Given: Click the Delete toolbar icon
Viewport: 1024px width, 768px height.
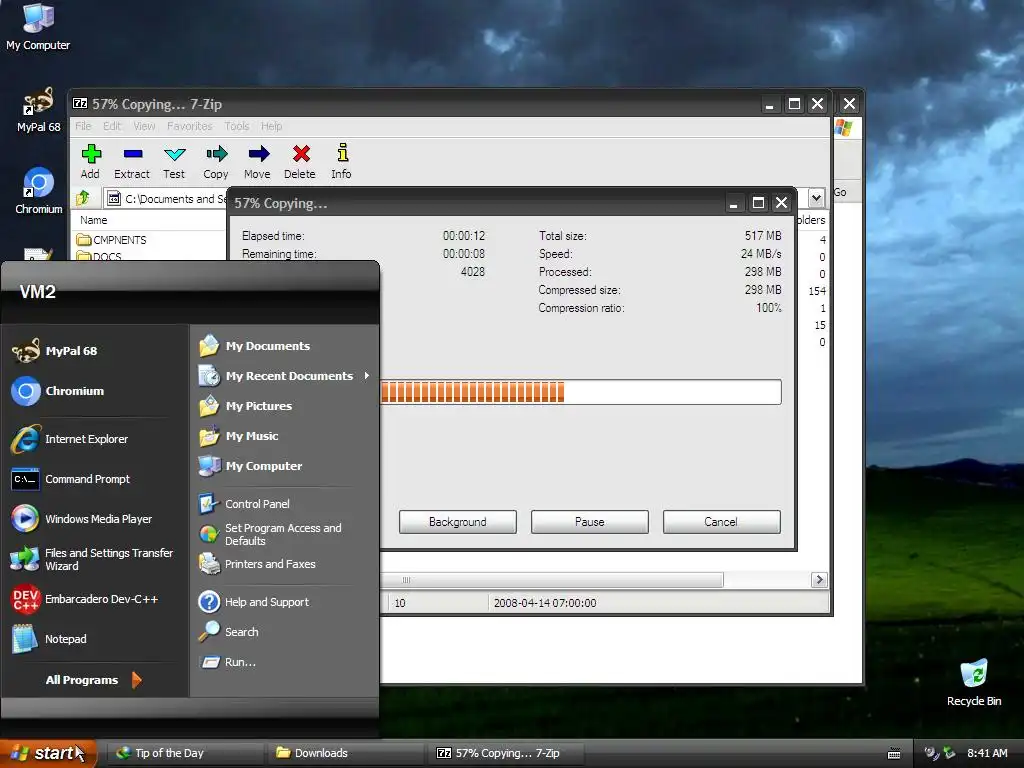Looking at the screenshot, I should point(300,161).
